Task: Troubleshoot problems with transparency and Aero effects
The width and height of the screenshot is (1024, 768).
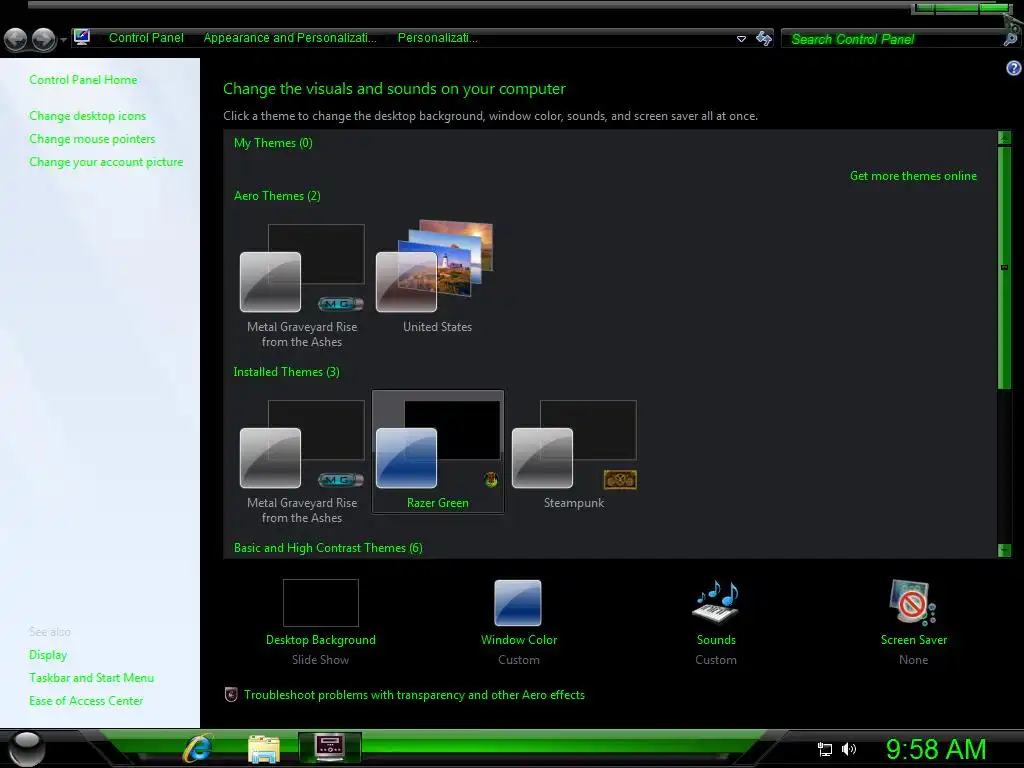Action: [414, 695]
